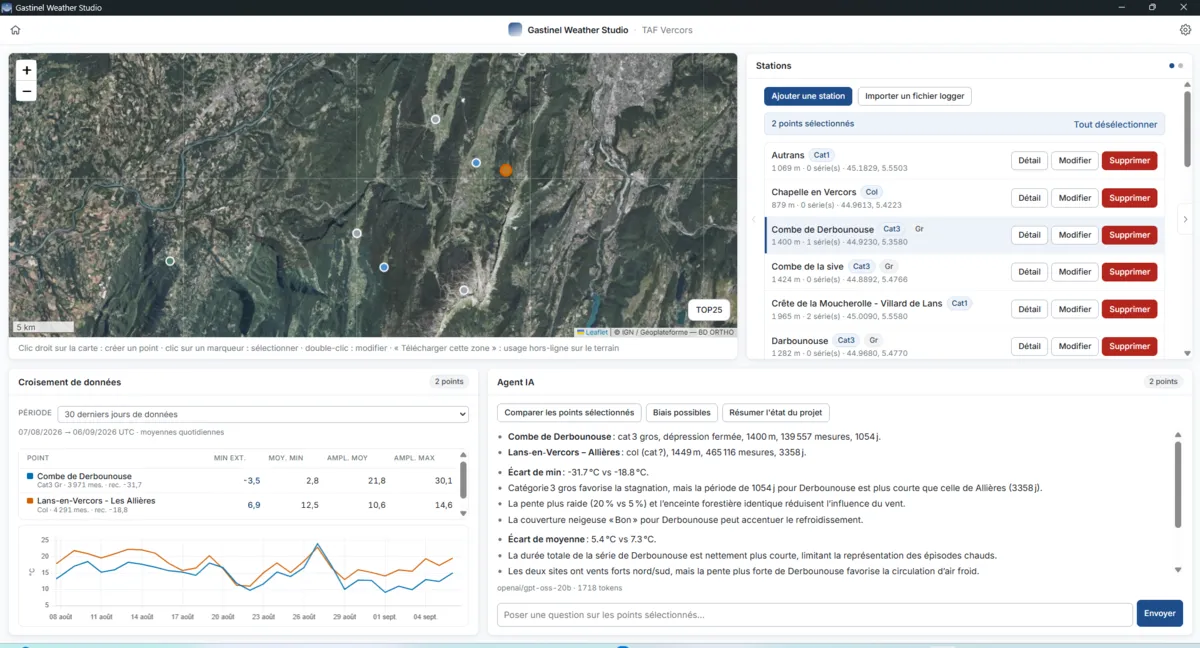The height and width of the screenshot is (648, 1200).
Task: Click the left chevron beside the station list
Action: [x=754, y=219]
